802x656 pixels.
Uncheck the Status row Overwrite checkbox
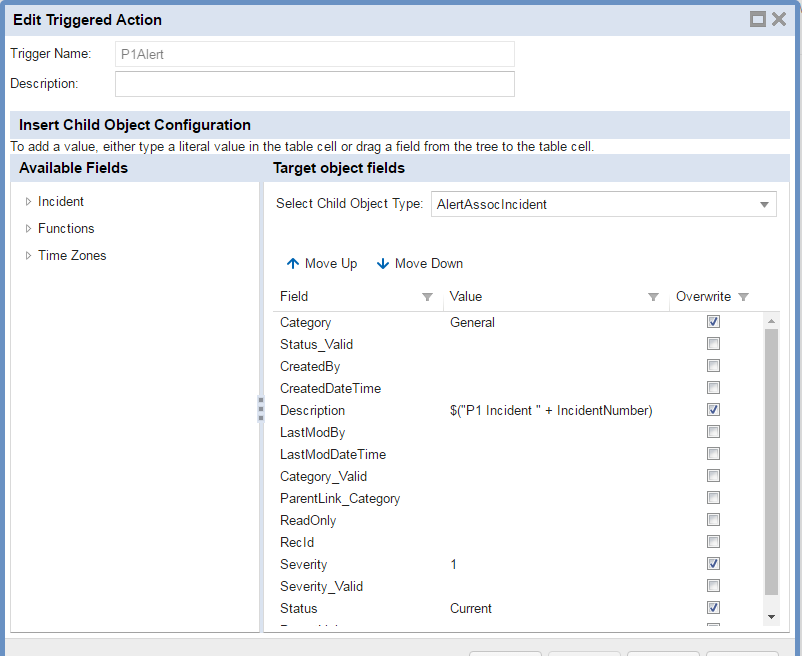click(x=713, y=607)
